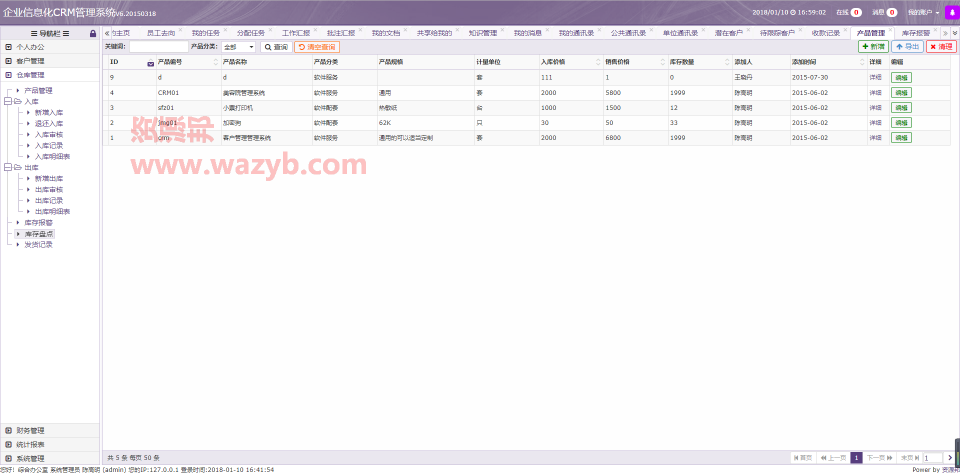
Task: Click 编辑 button for product CRM01
Action: tap(901, 92)
